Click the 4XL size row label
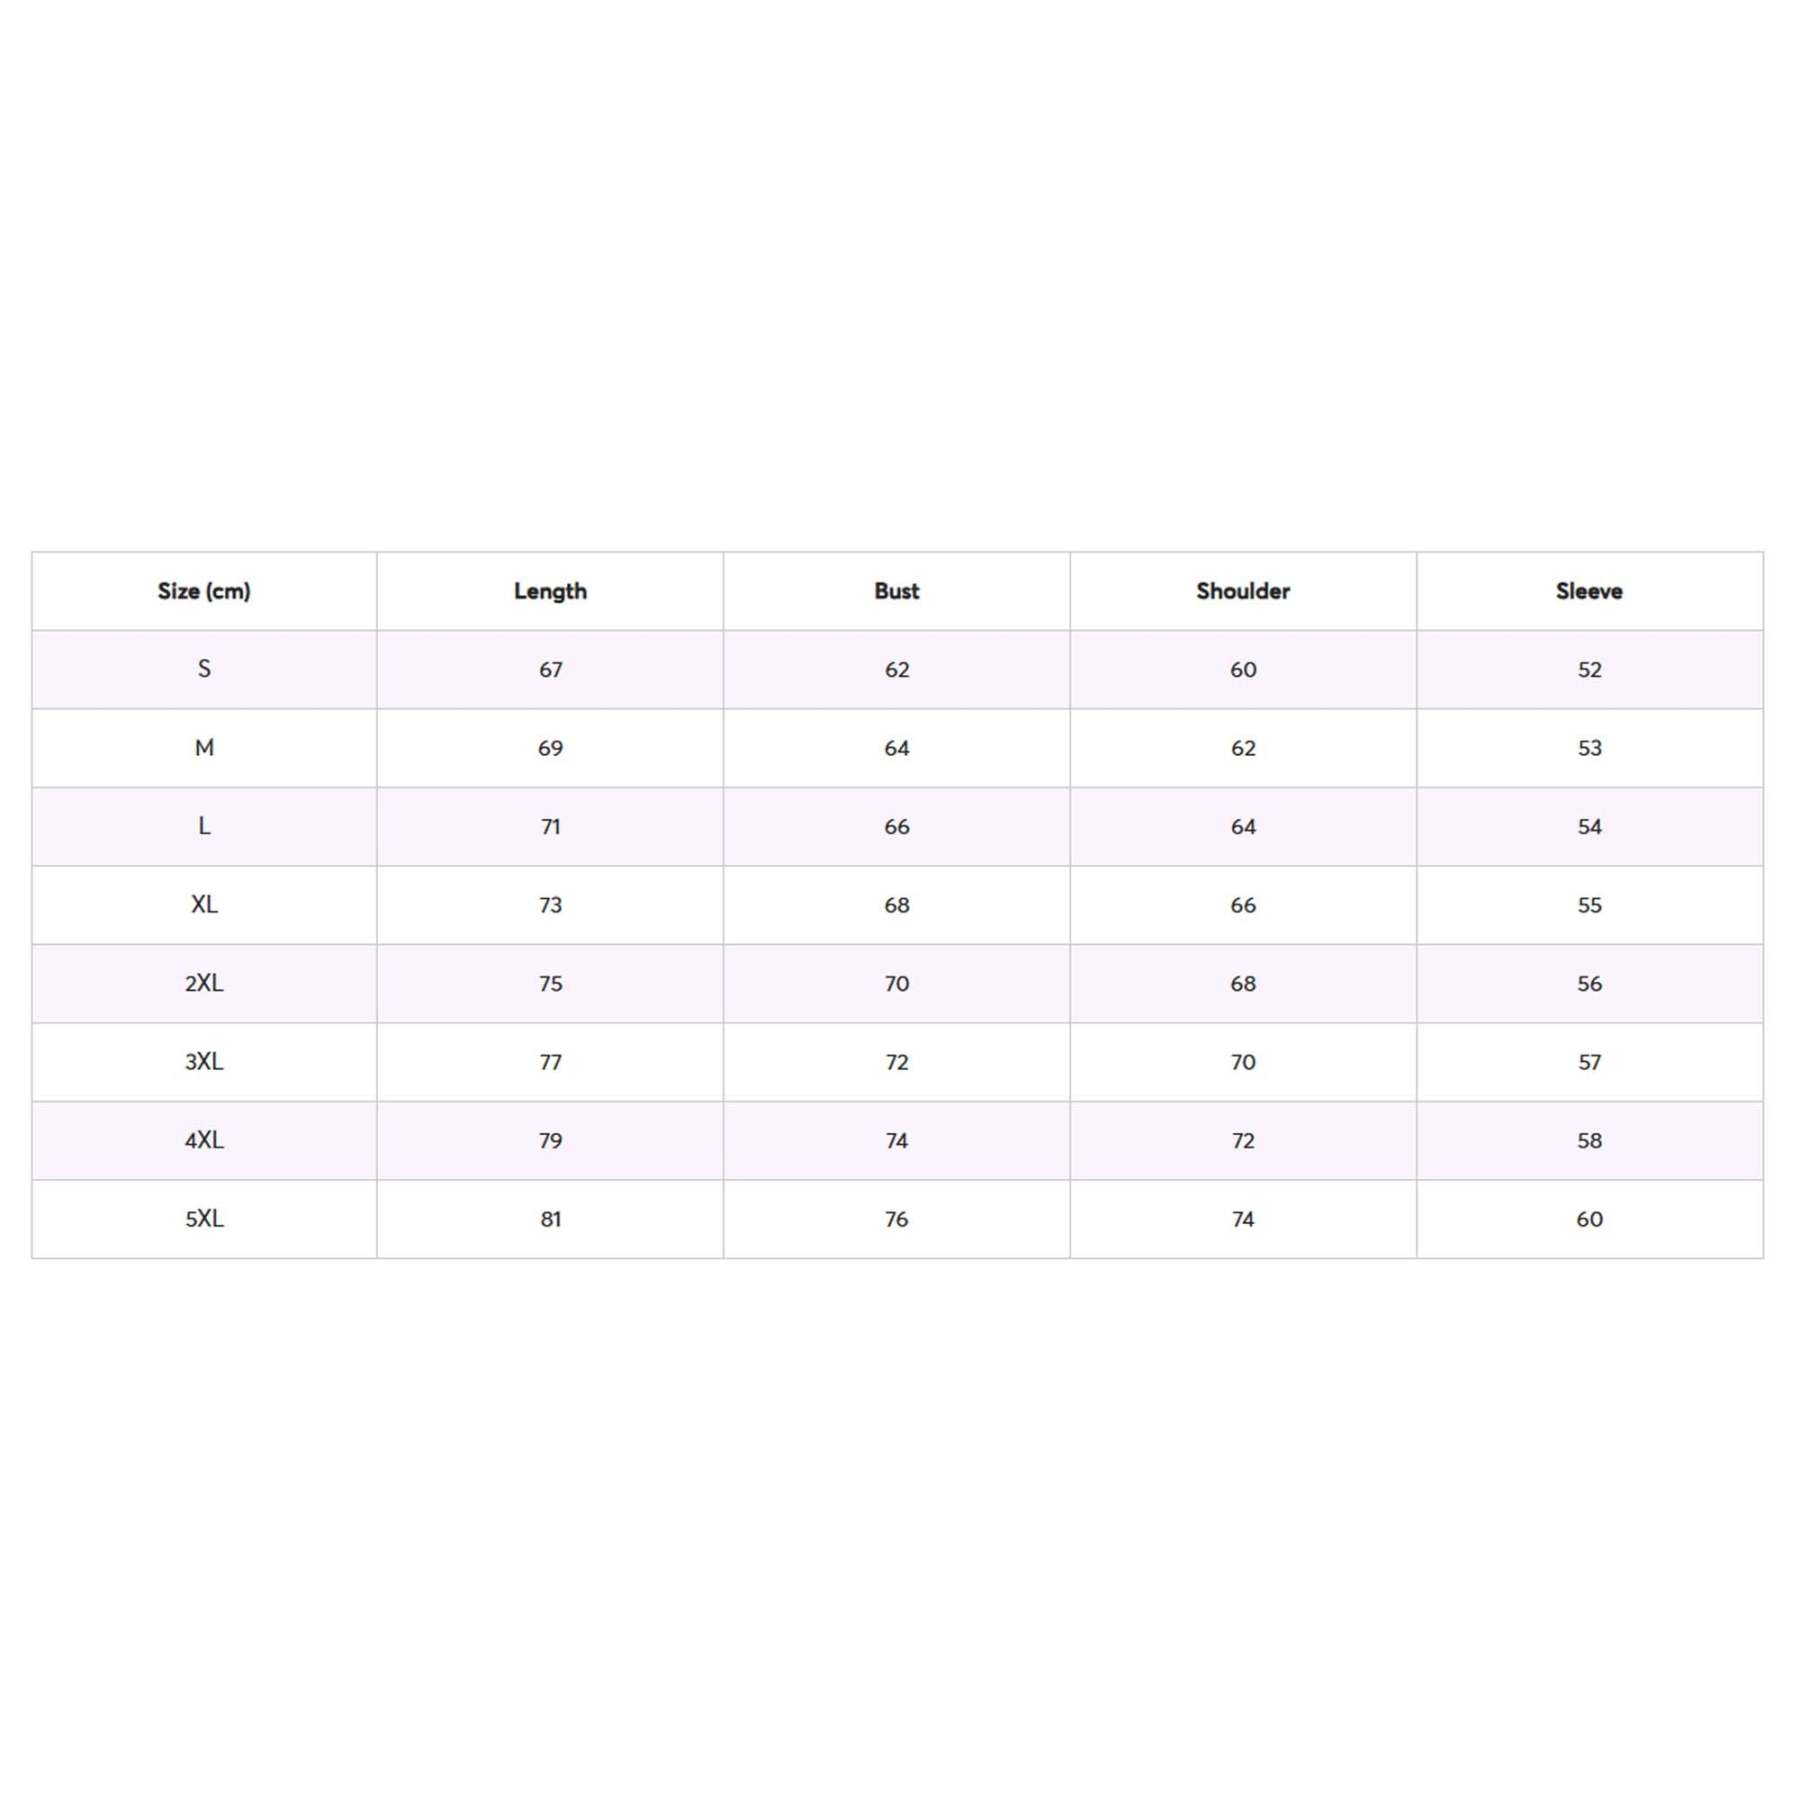Screen dimensions: 1800x1800 [x=204, y=1140]
